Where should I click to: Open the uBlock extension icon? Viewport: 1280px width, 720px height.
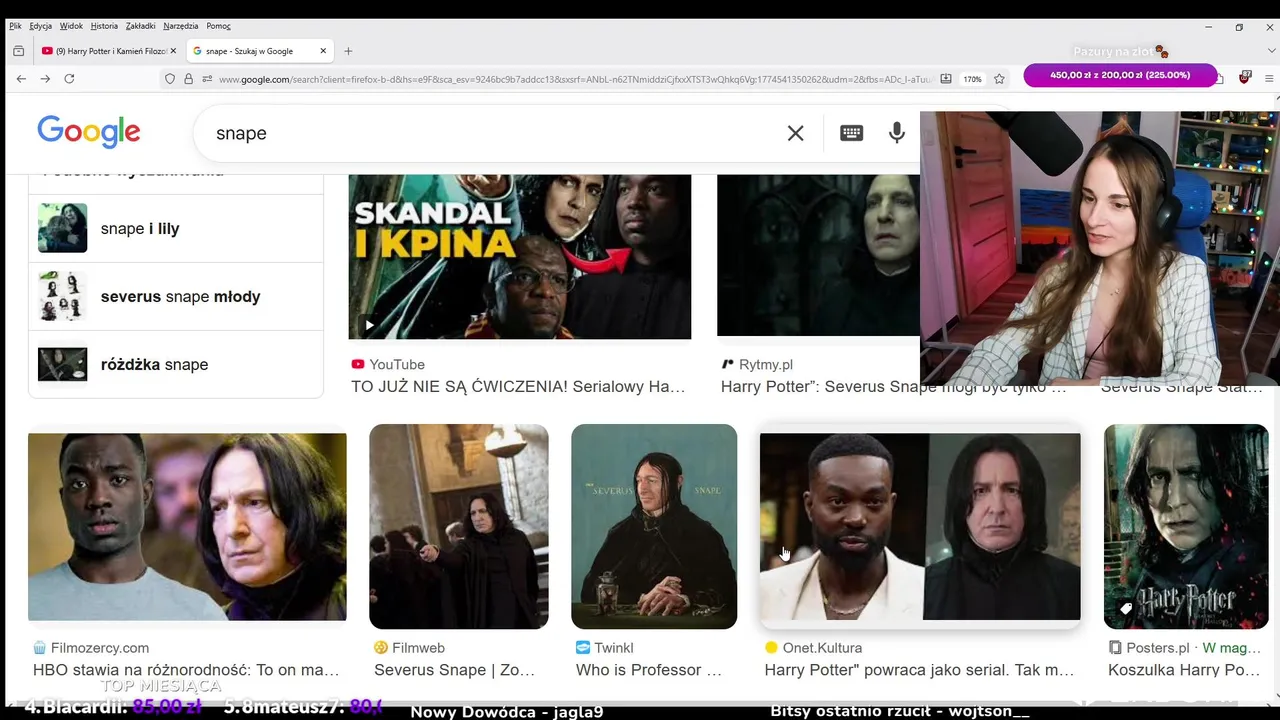point(1245,77)
